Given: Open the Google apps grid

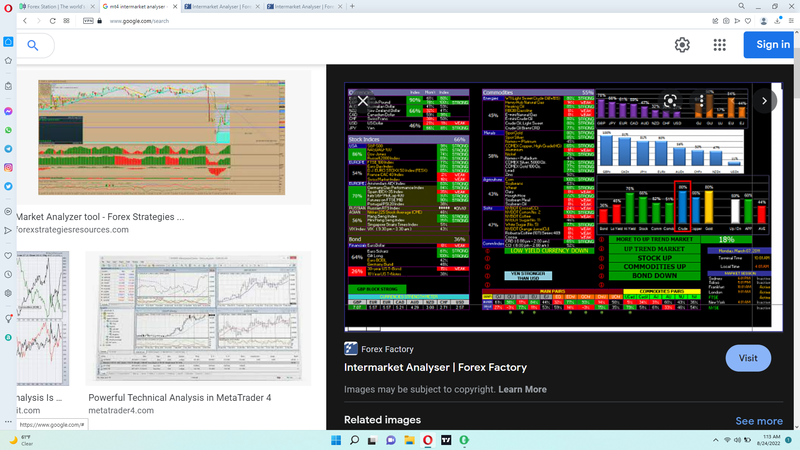Looking at the screenshot, I should 719,45.
